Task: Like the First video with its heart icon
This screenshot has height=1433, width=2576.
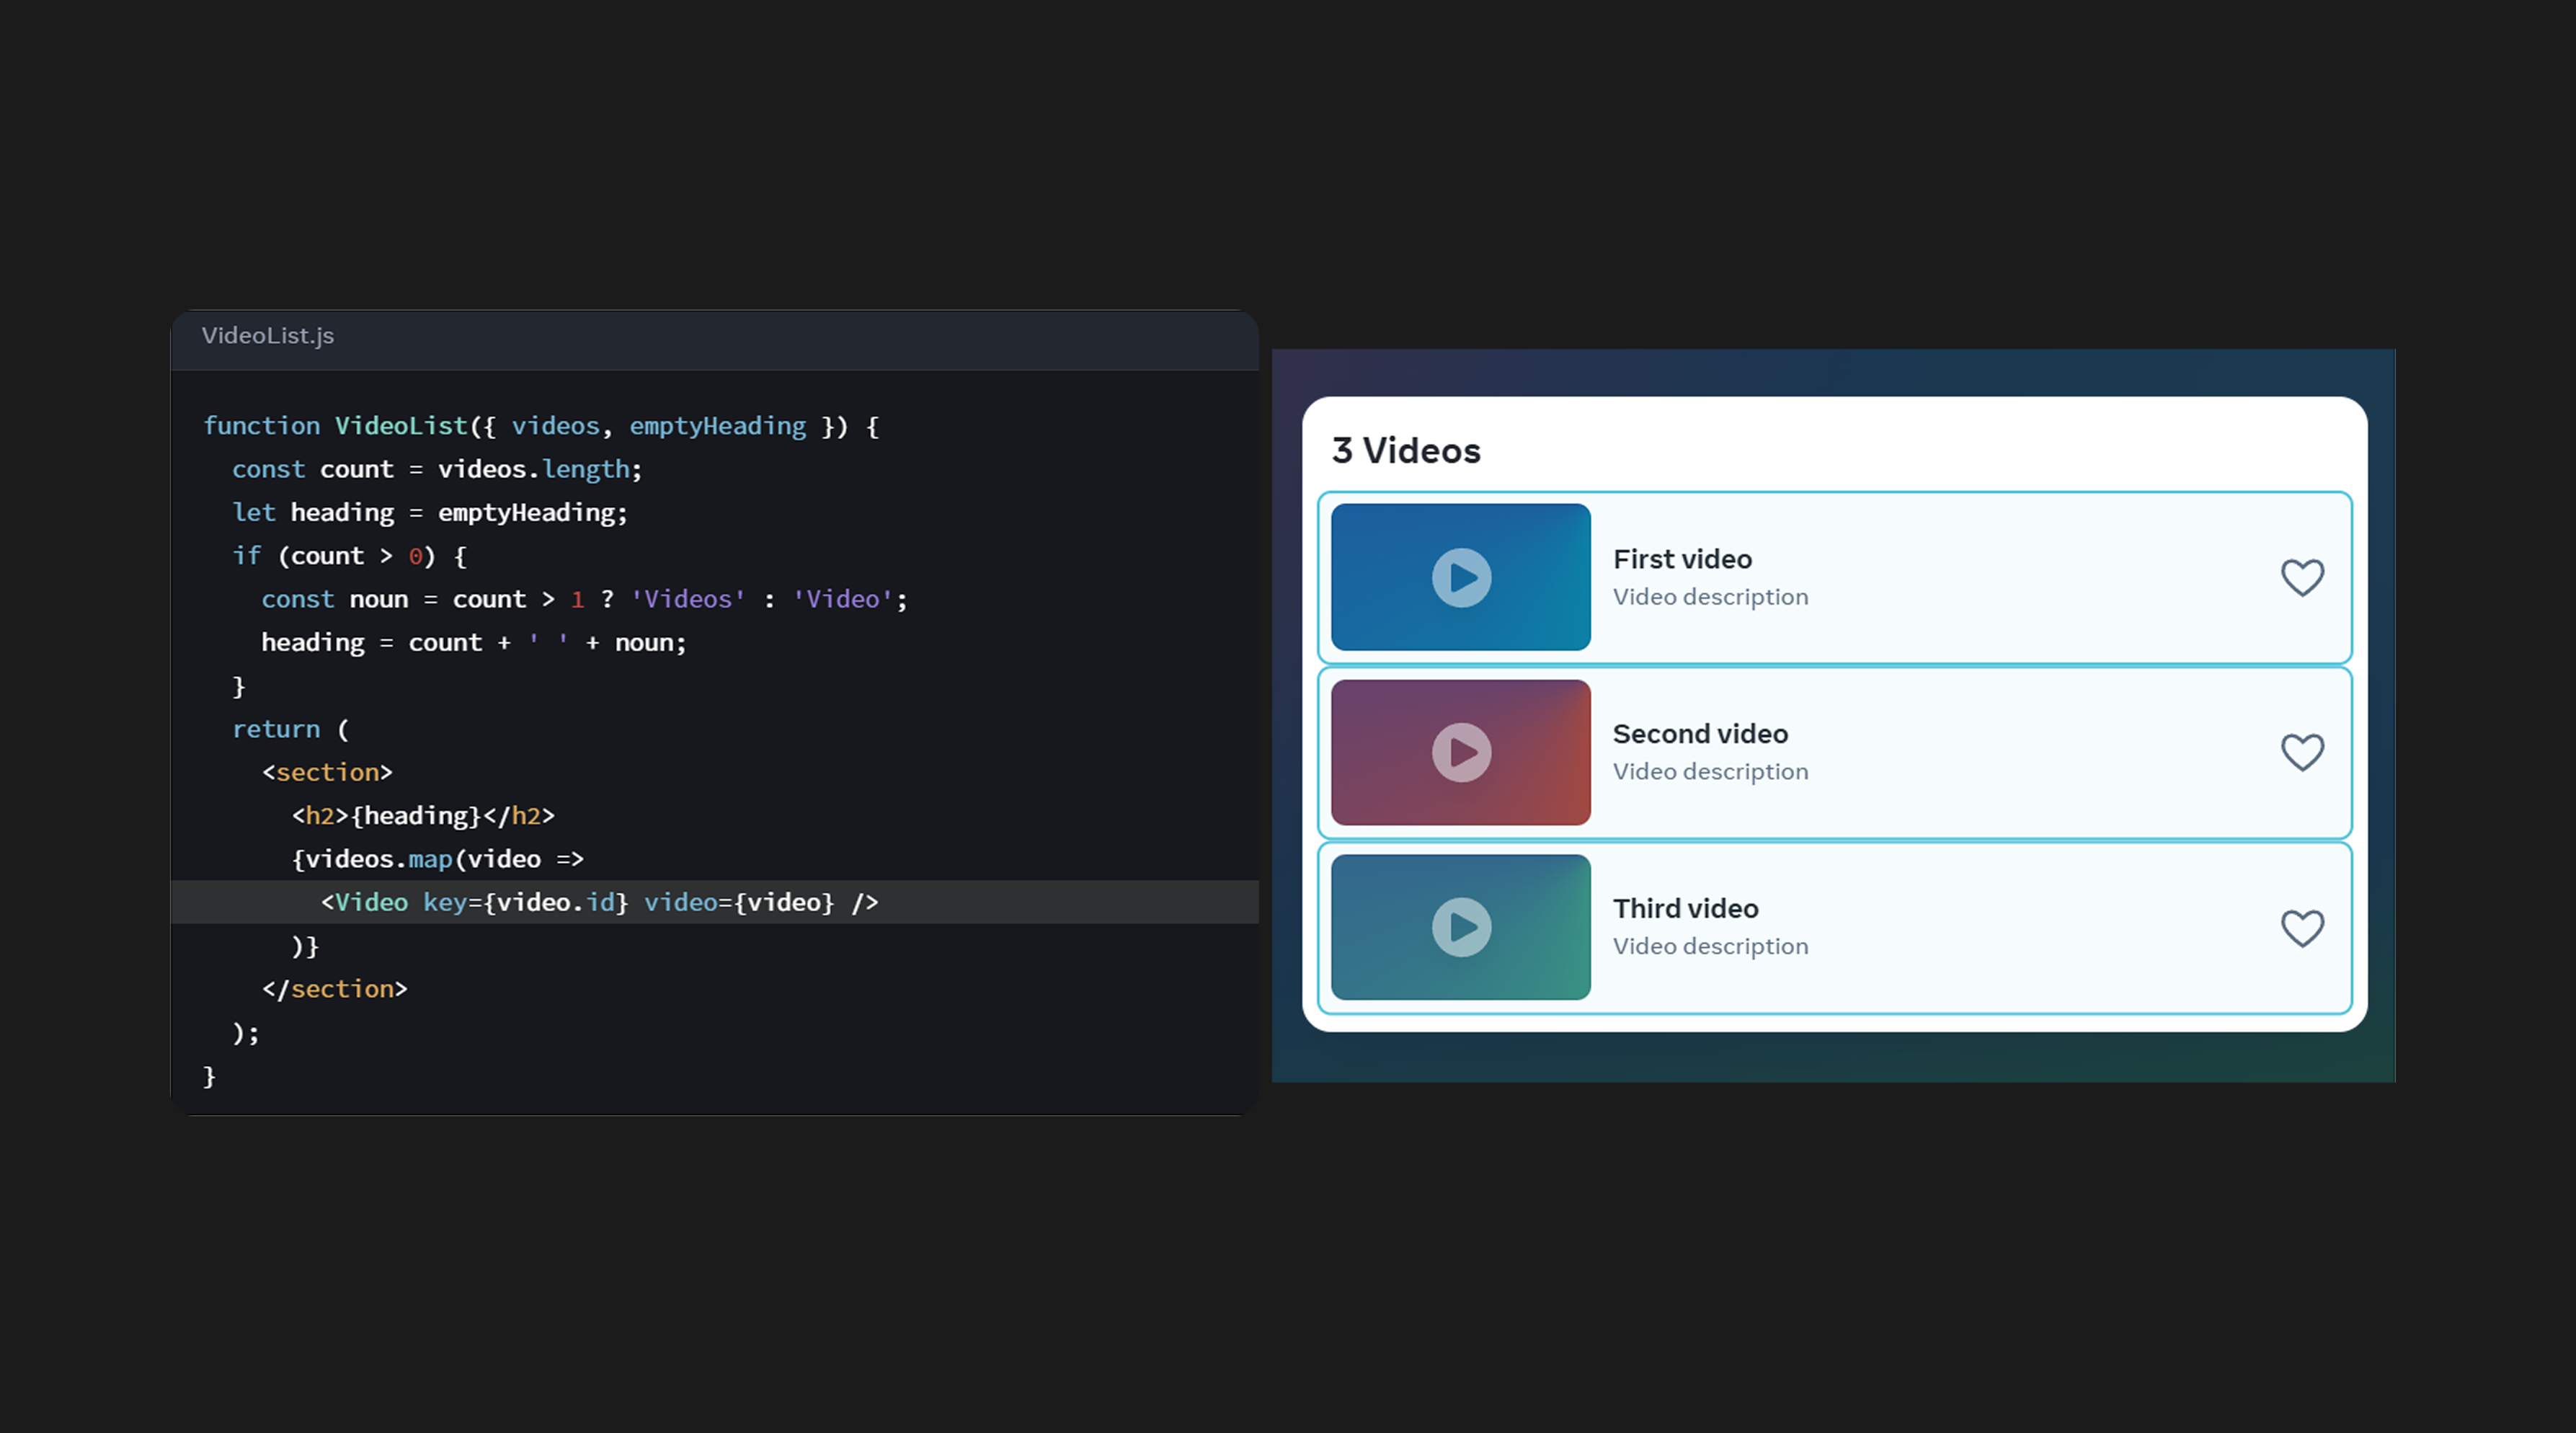Action: 2302,577
